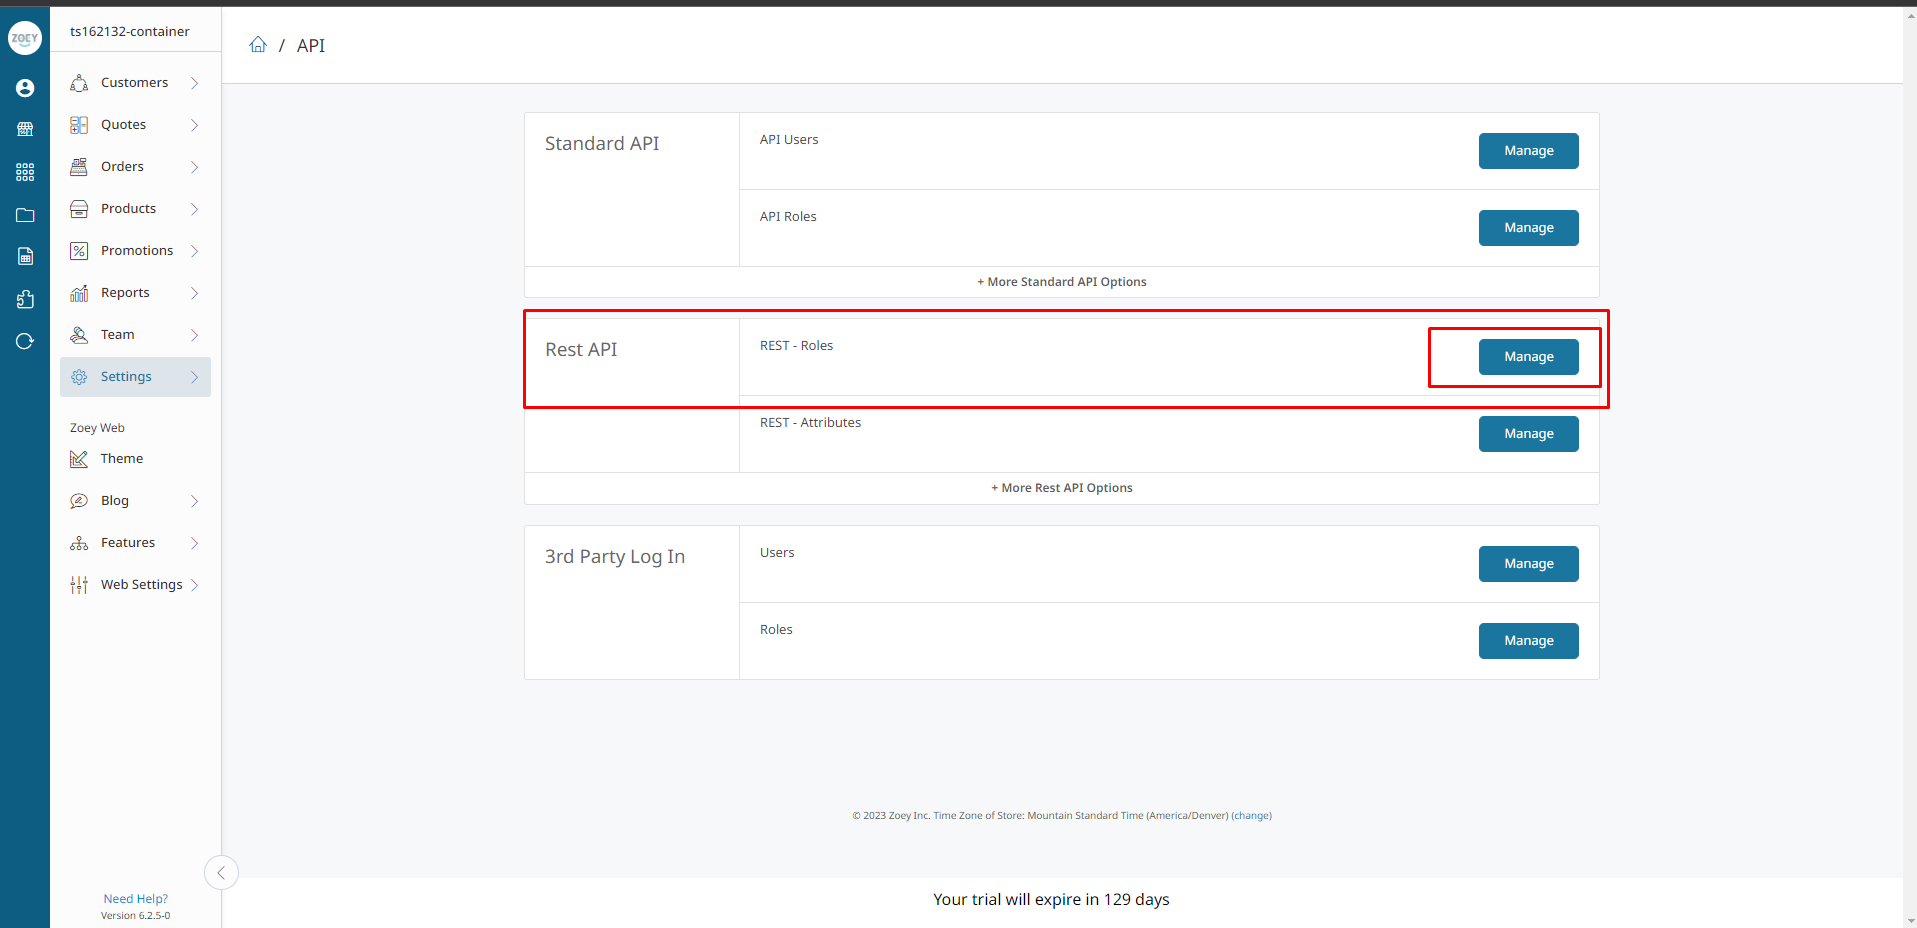The width and height of the screenshot is (1917, 928).
Task: Open the puzzle piece apps icon
Action: (x=25, y=298)
